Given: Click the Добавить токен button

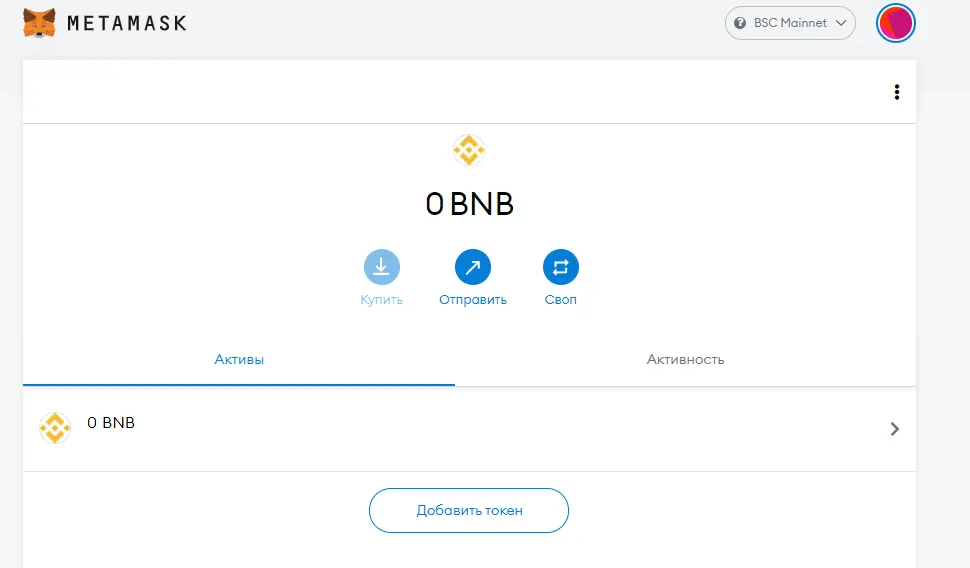Looking at the screenshot, I should (x=469, y=510).
